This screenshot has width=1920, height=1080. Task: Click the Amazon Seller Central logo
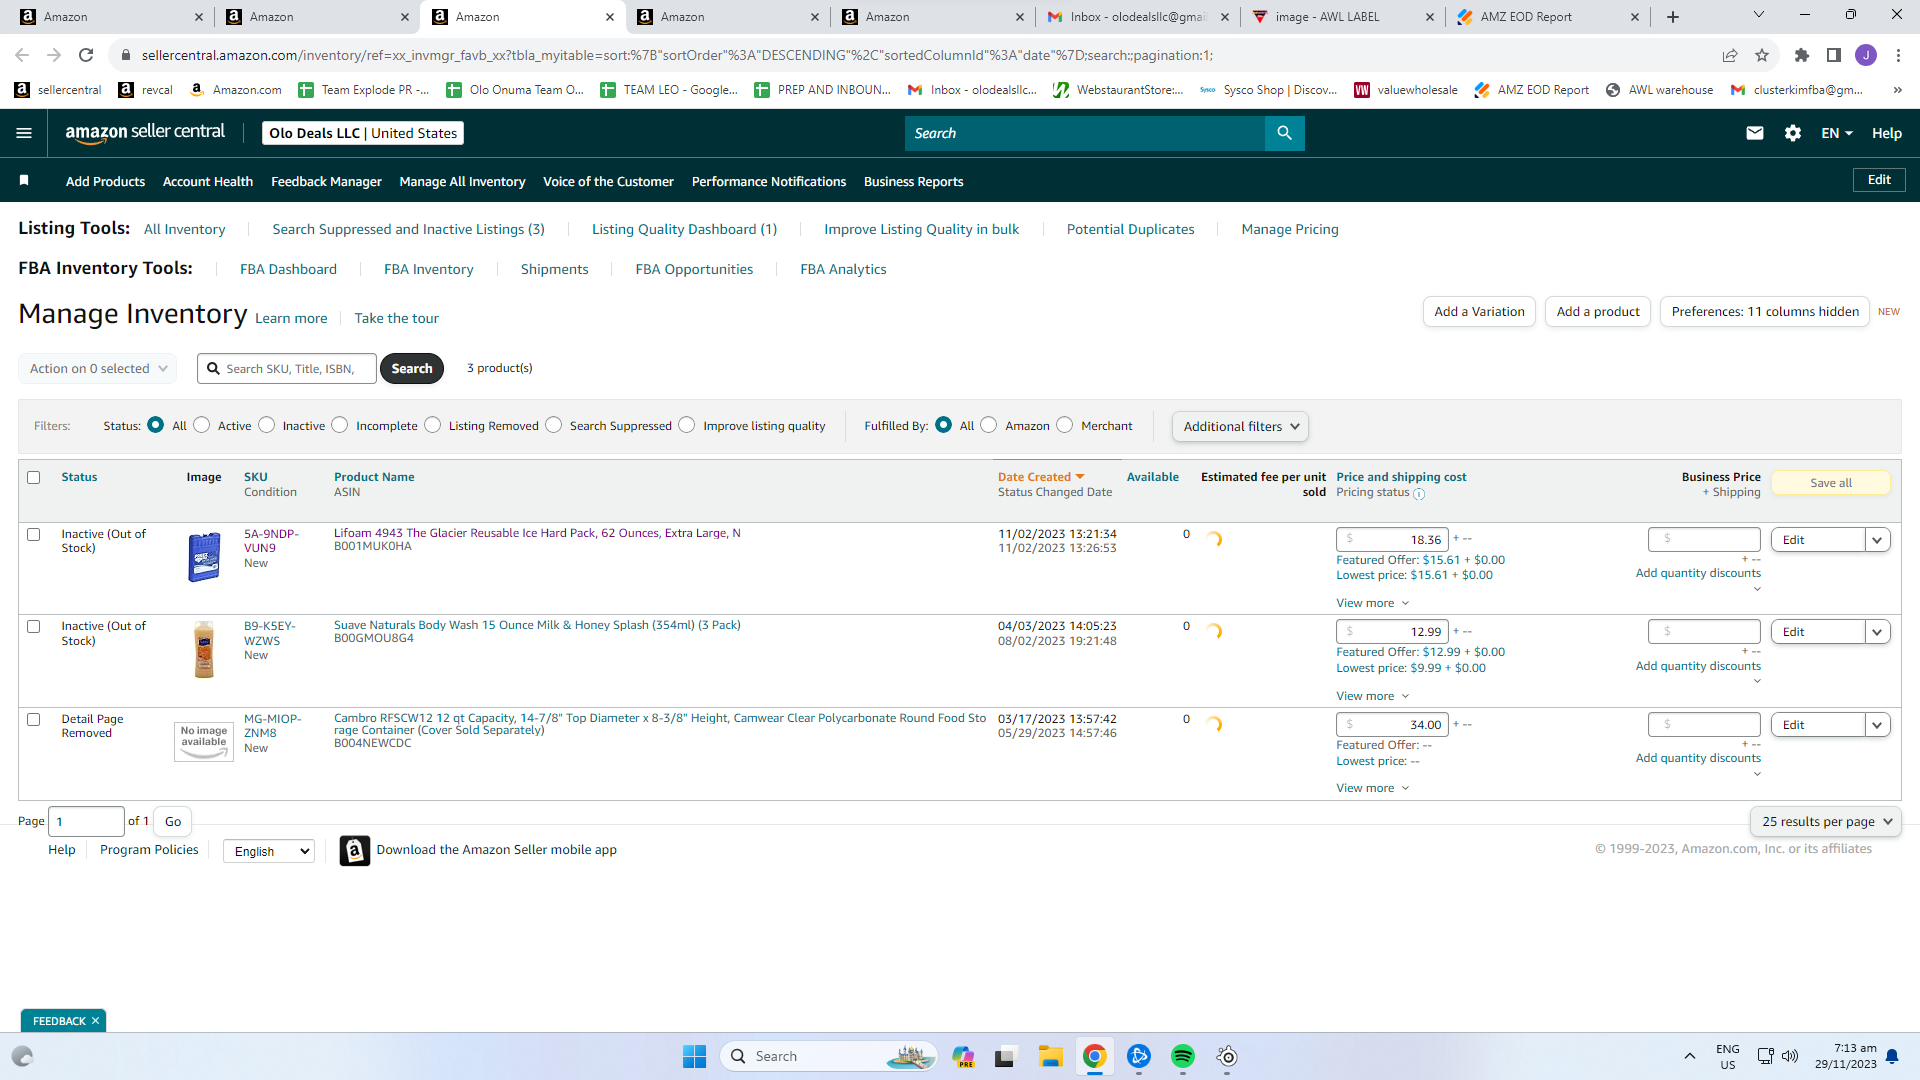145,133
